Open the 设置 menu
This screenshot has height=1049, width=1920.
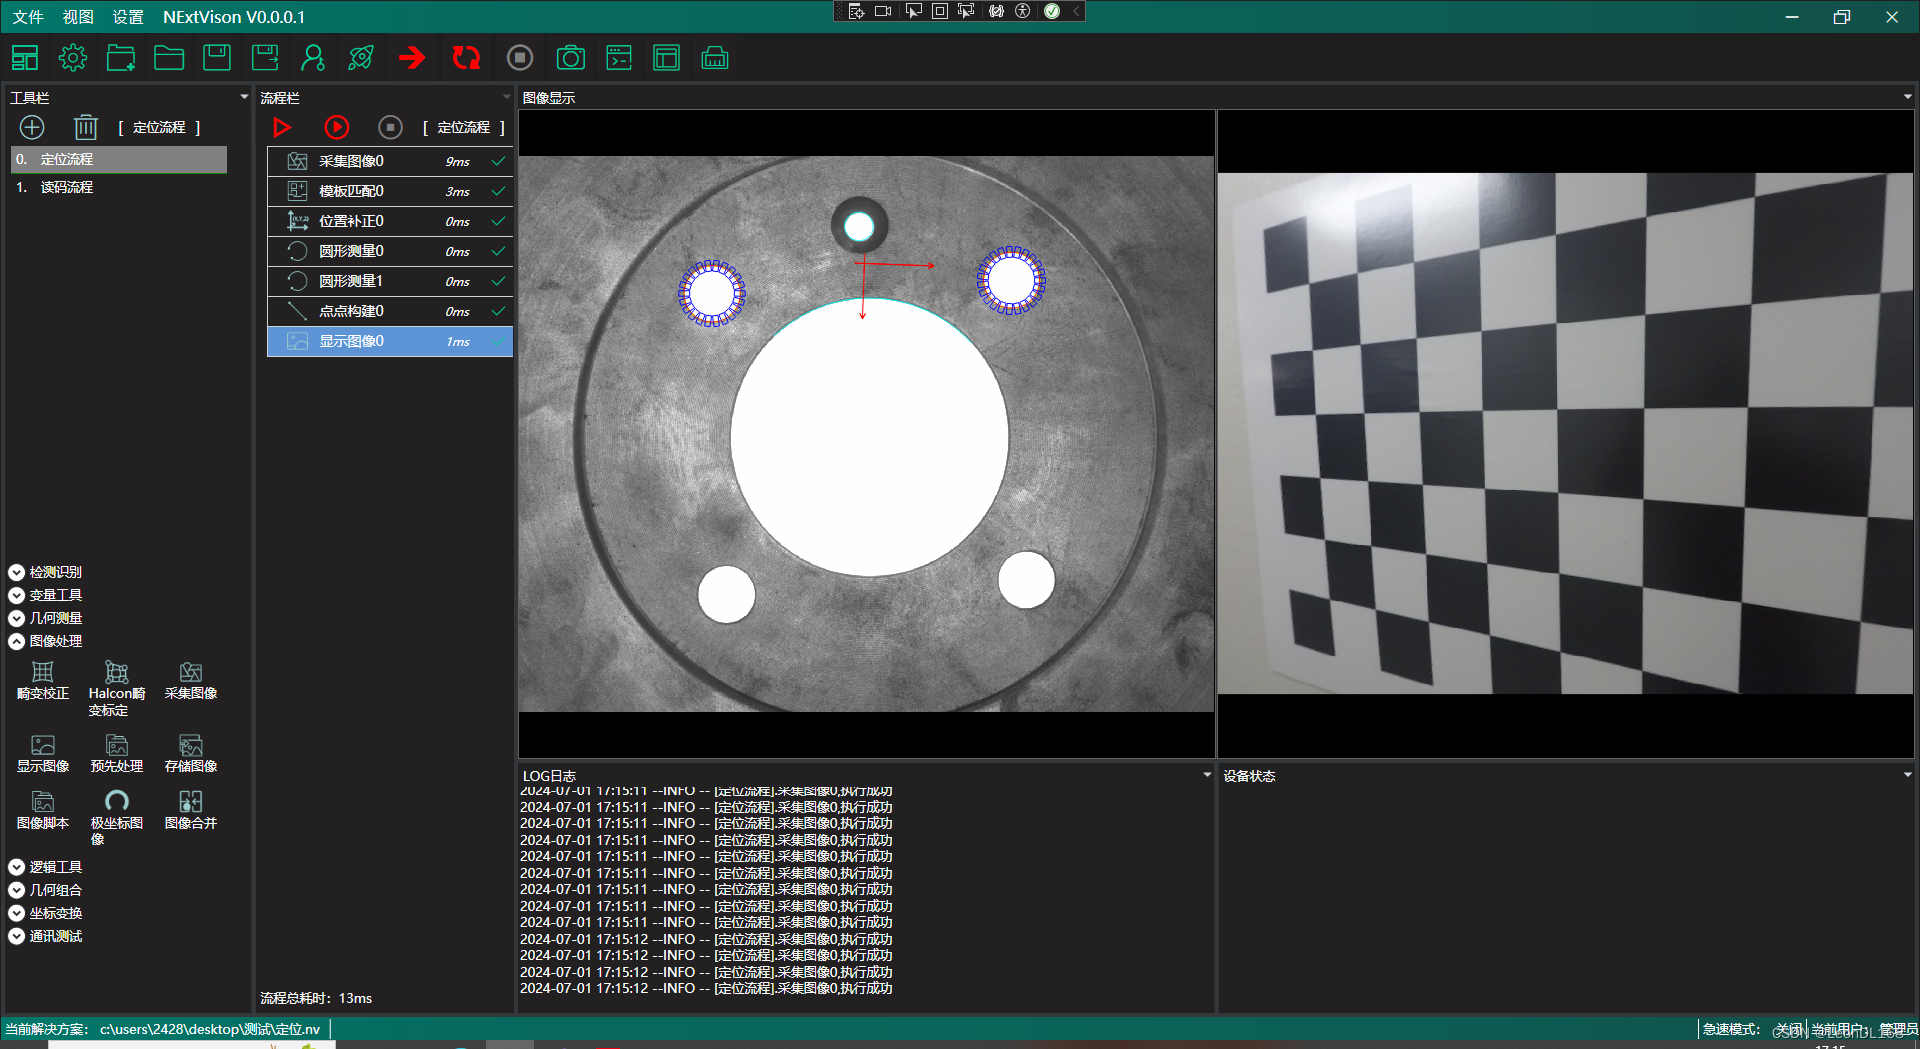tap(128, 17)
